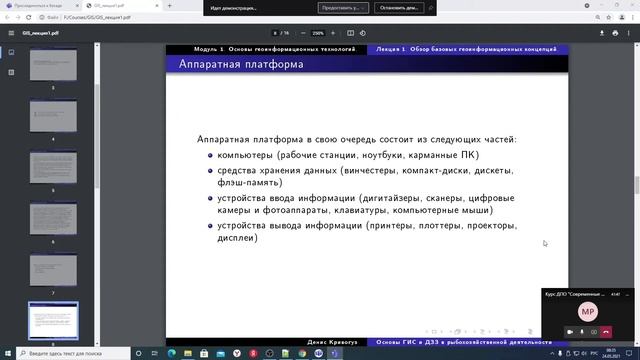Pin the screen sharing toolbar
This screenshot has height=360, width=640.
click(430, 8)
